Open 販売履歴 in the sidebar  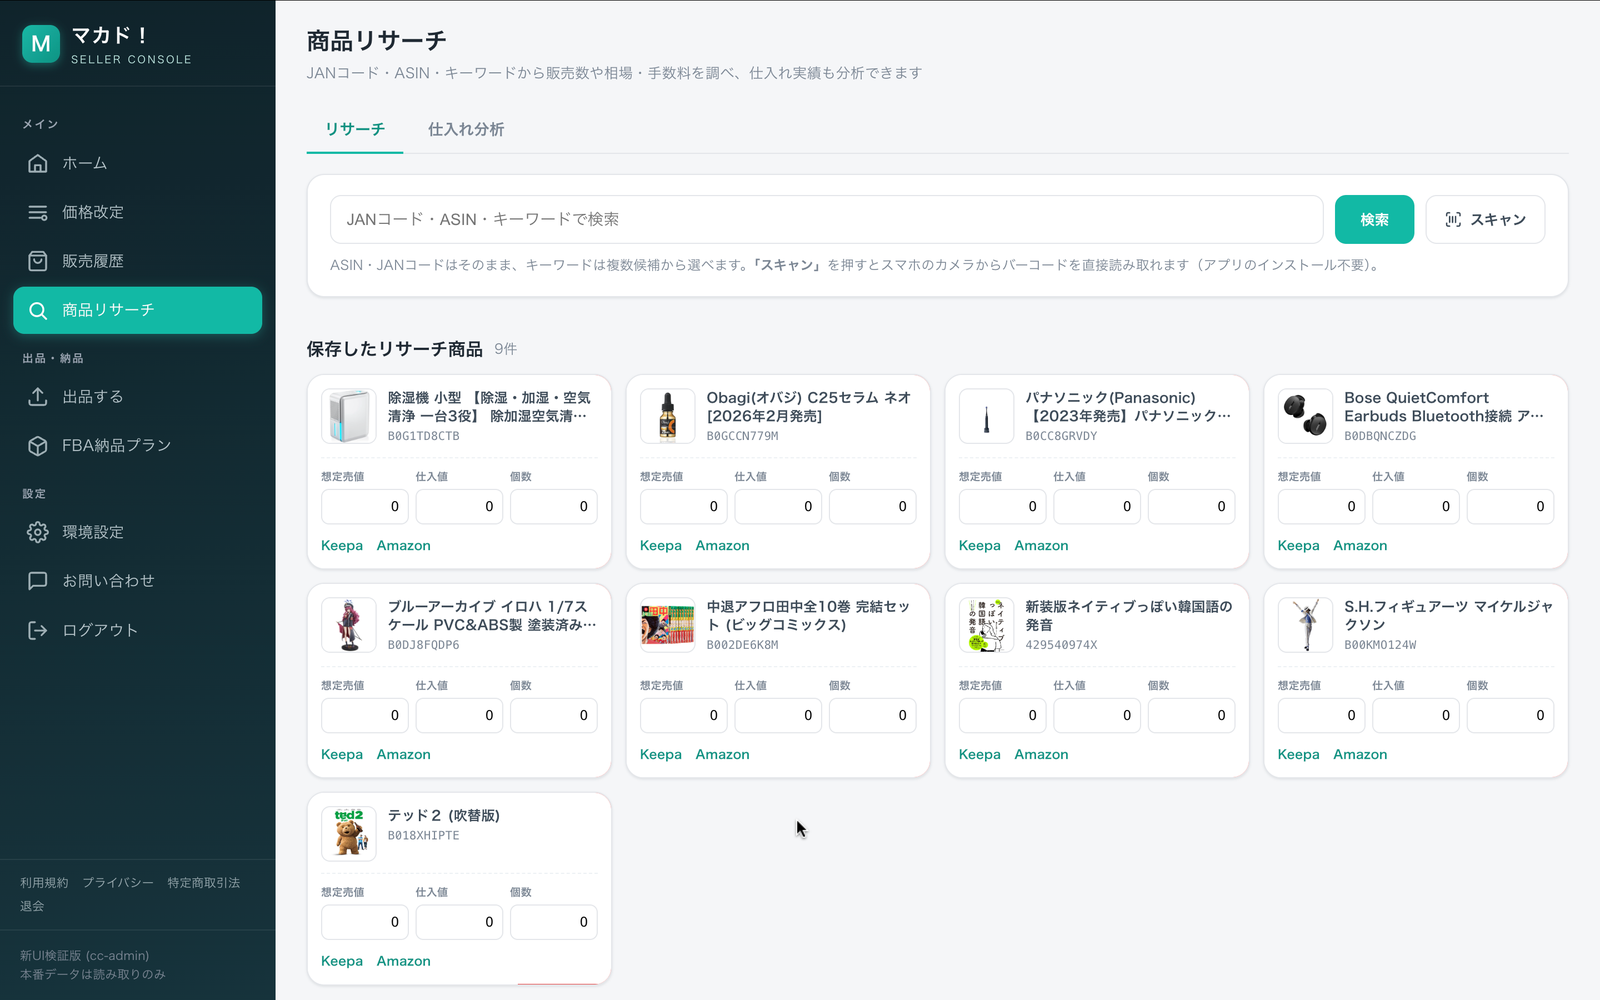click(x=138, y=261)
